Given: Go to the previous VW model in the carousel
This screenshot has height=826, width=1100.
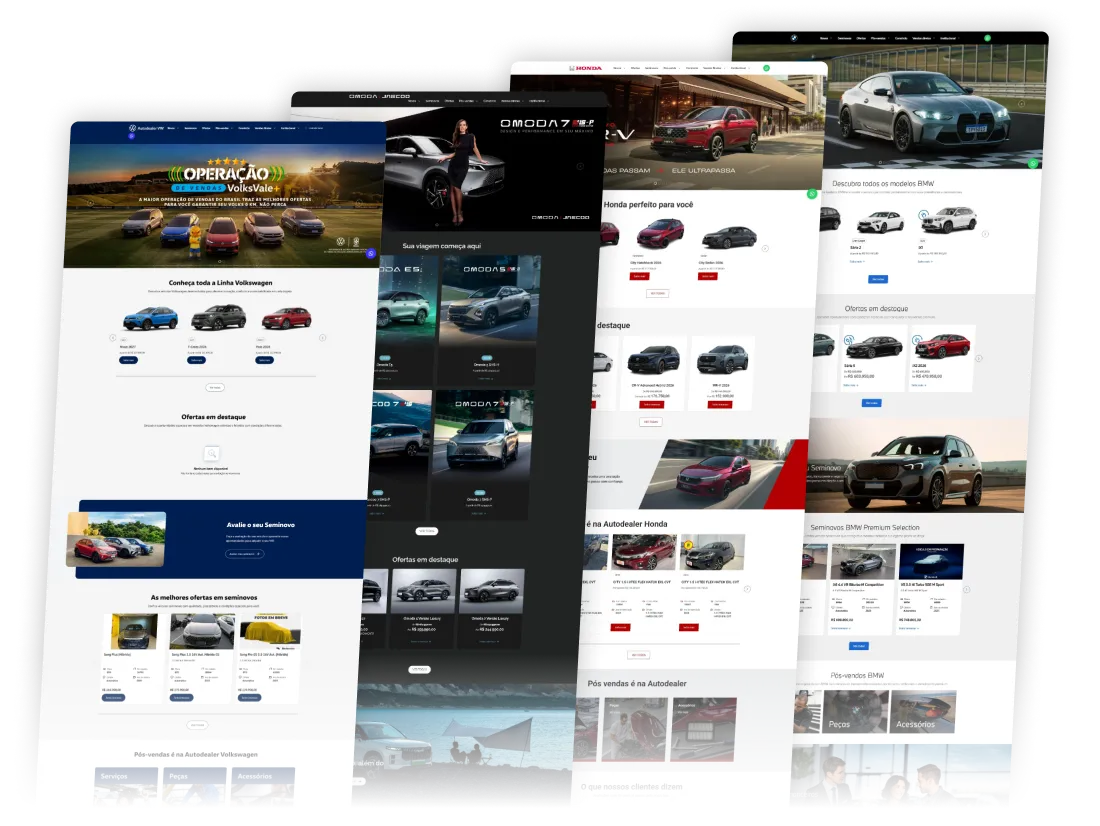Looking at the screenshot, I should pyautogui.click(x=112, y=338).
